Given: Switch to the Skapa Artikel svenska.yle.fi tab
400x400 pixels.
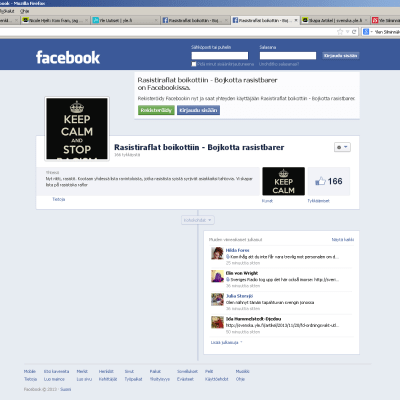Looking at the screenshot, I should (x=335, y=20).
